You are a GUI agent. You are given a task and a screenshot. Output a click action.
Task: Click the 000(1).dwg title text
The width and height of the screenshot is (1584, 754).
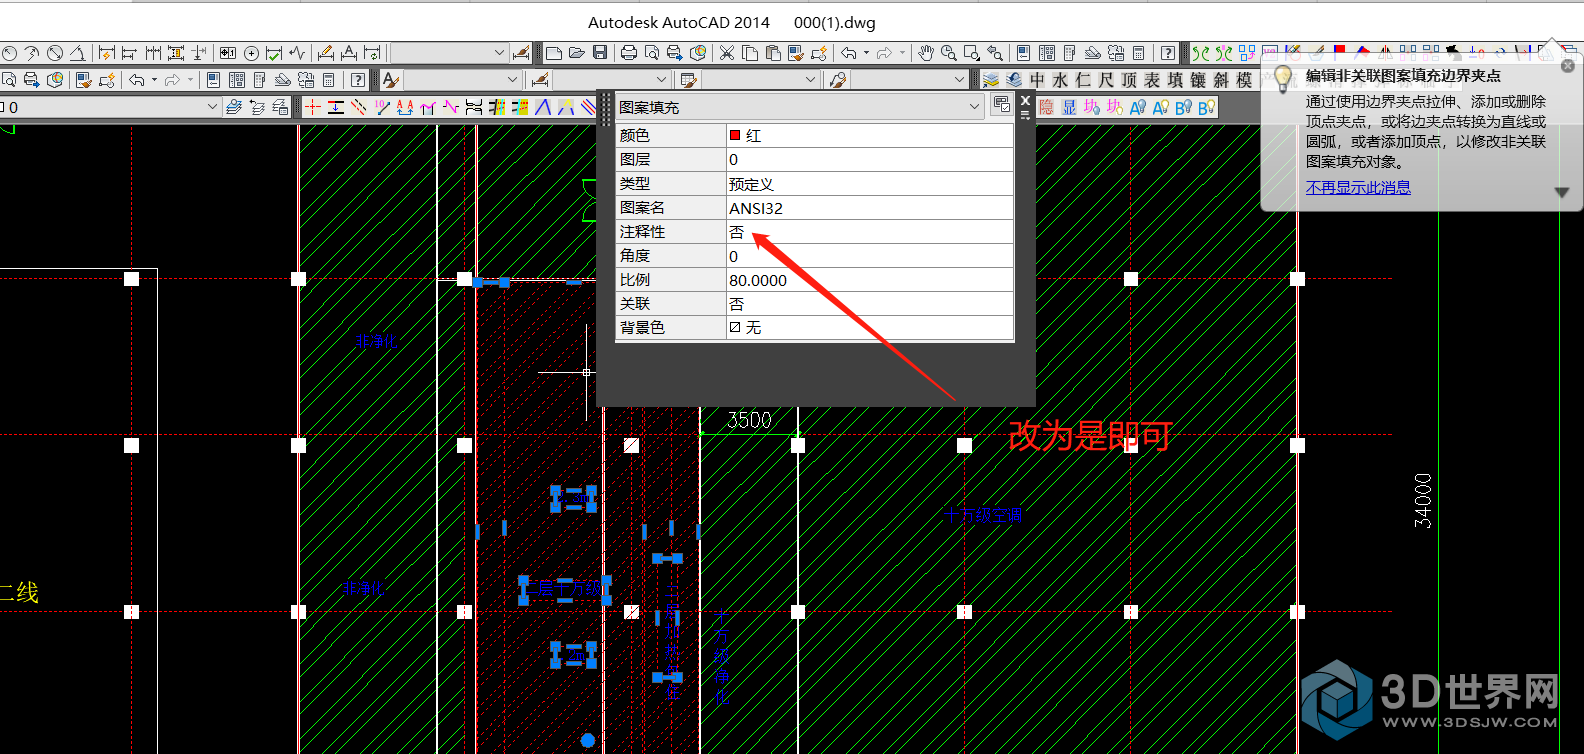point(835,22)
